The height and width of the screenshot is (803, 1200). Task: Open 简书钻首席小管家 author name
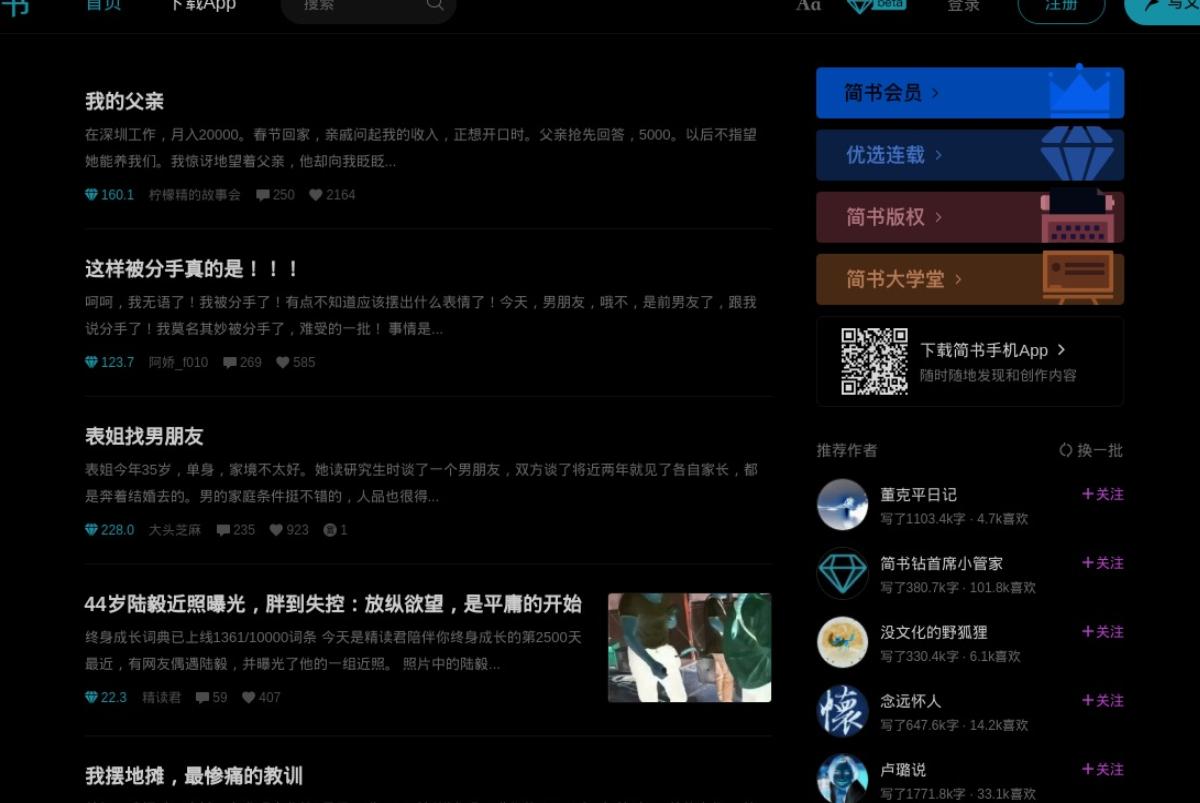941,563
